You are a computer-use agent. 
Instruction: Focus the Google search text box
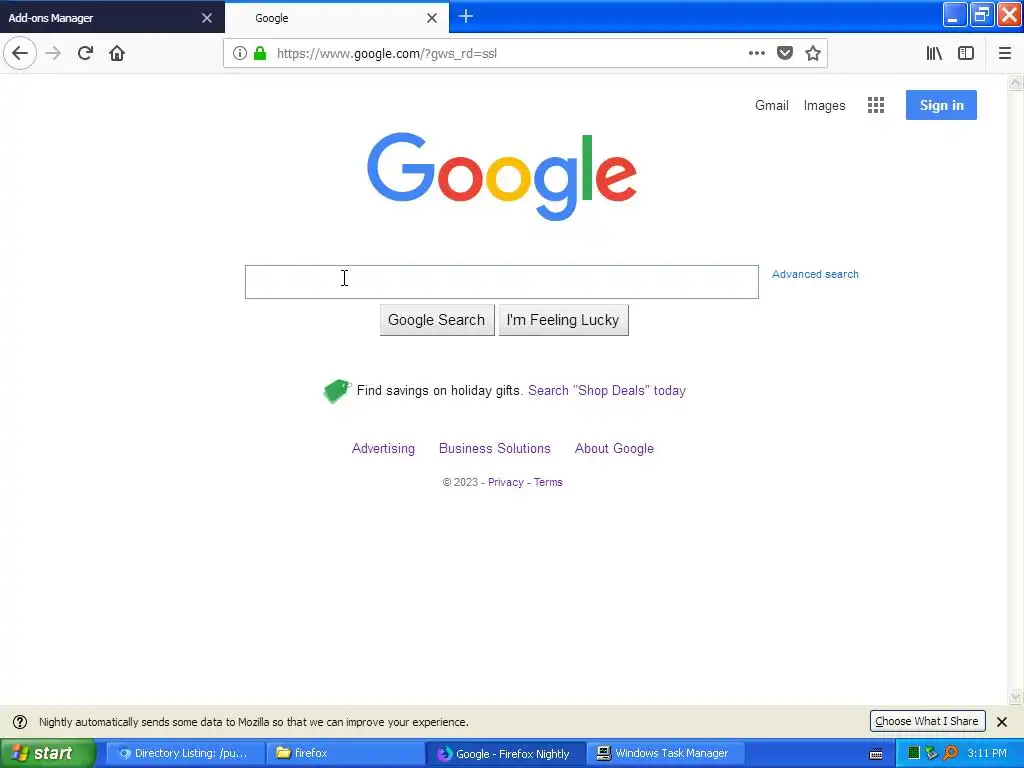coord(502,282)
